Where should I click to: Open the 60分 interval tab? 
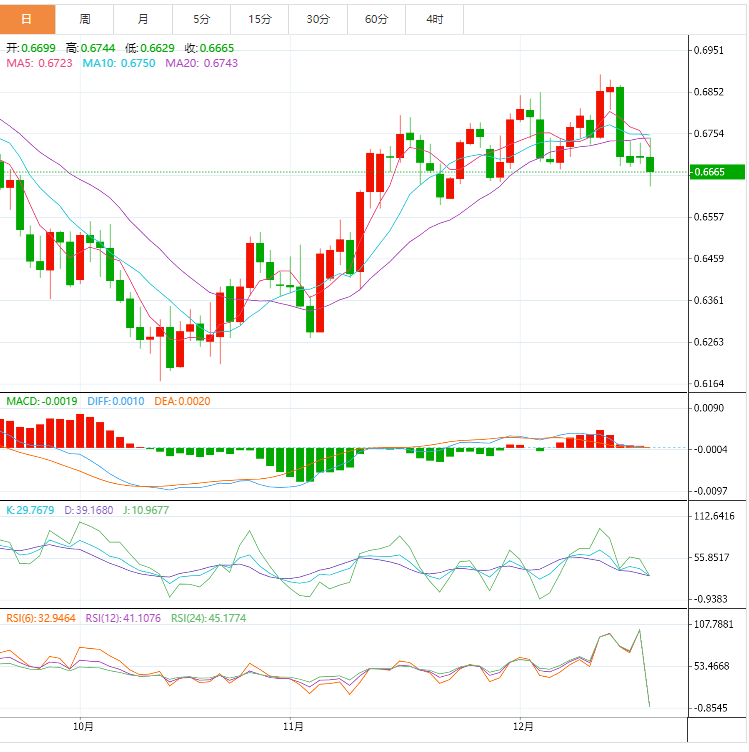376,19
